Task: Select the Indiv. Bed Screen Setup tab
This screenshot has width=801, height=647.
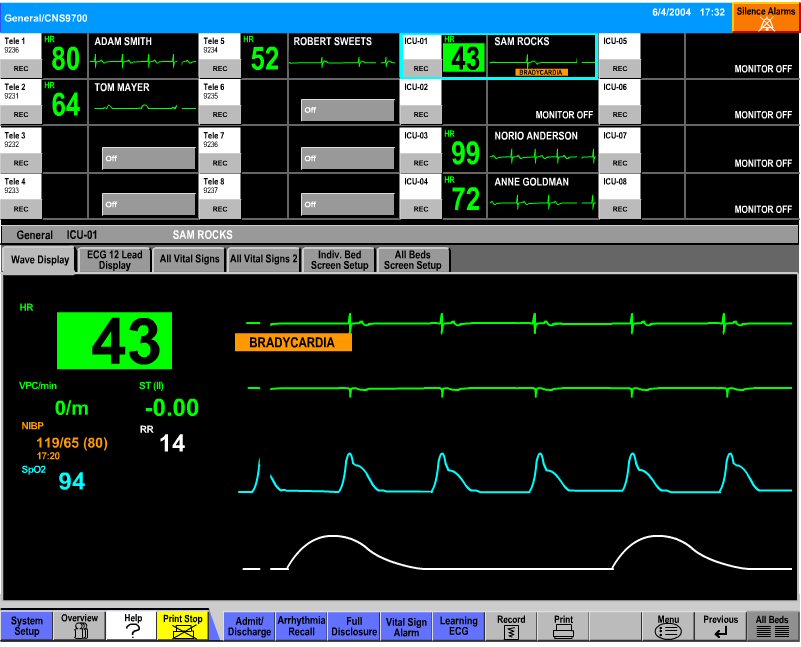Action: [339, 260]
